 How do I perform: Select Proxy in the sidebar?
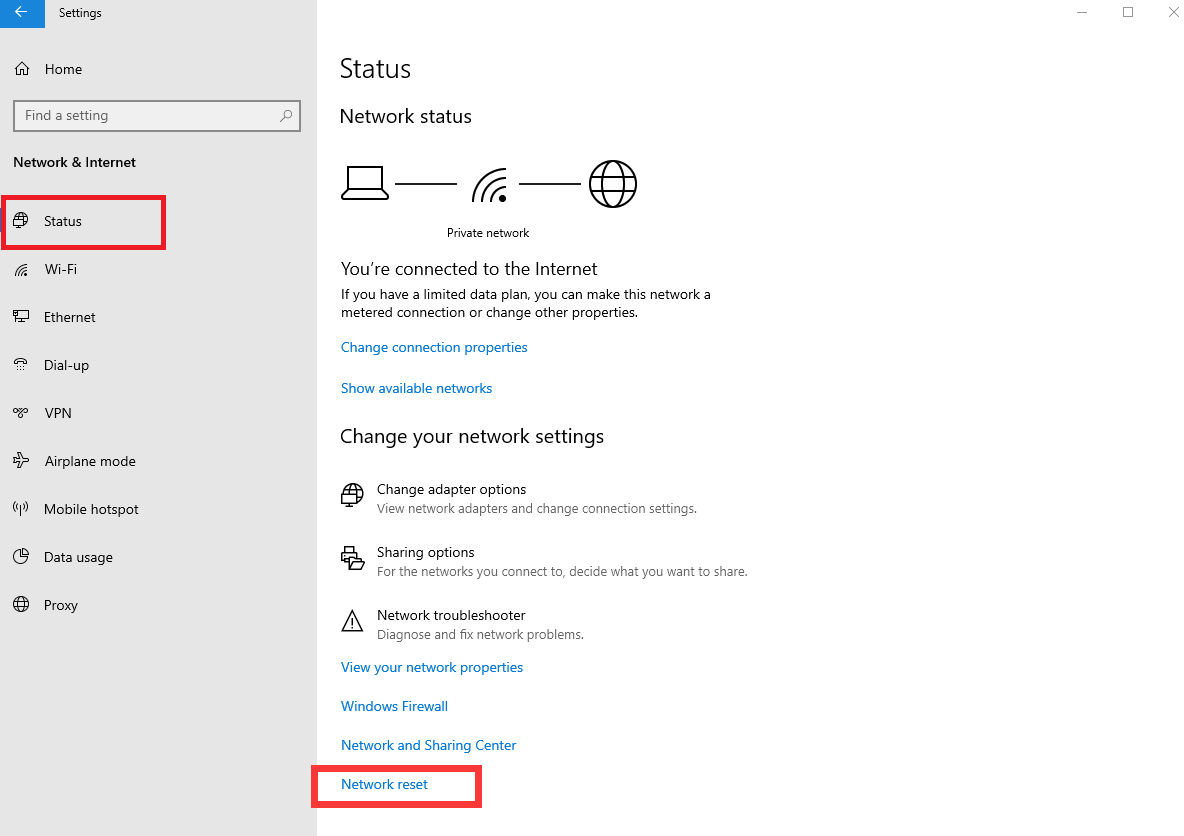click(x=60, y=605)
